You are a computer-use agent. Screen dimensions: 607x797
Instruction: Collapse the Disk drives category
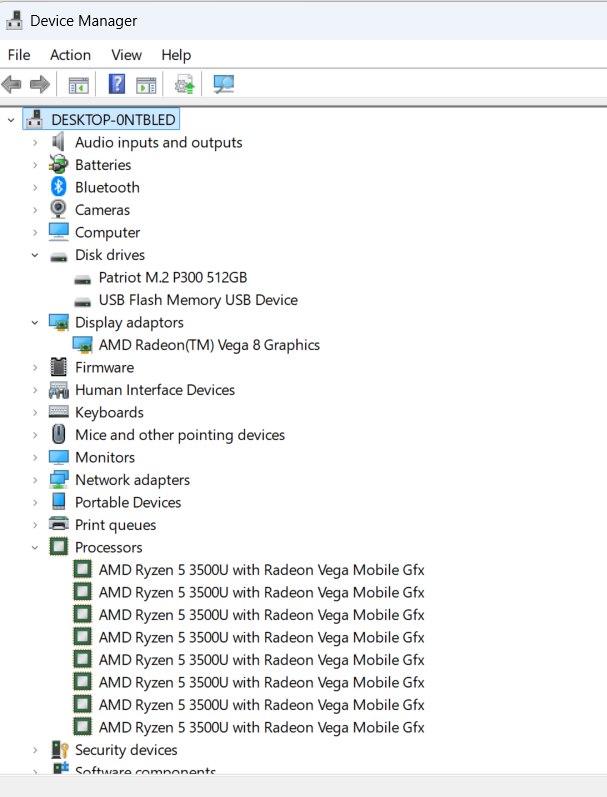[35, 255]
